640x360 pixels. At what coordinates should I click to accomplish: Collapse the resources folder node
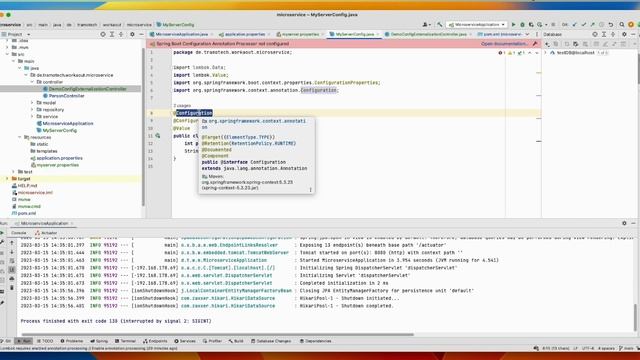point(20,137)
